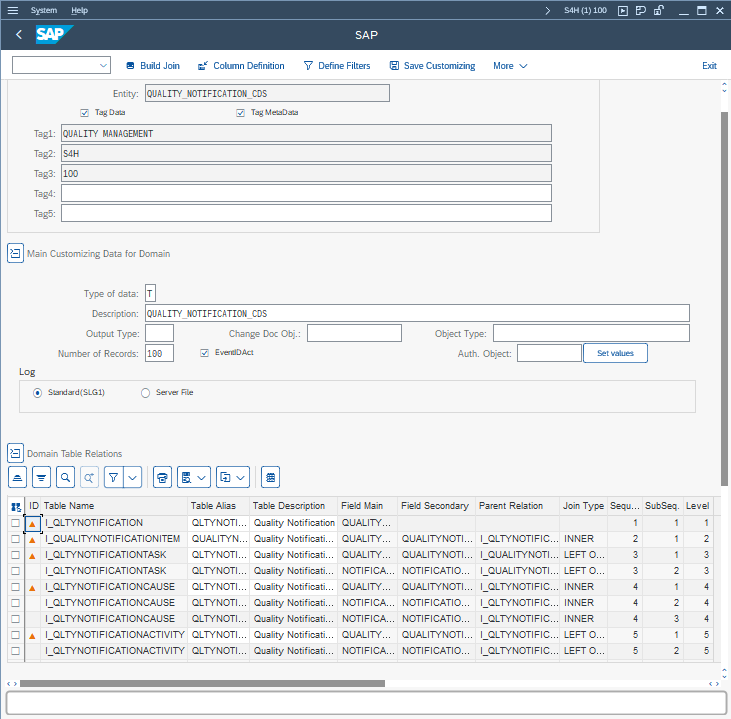Click the Build Join button
Image resolution: width=731 pixels, height=719 pixels.
click(153, 66)
